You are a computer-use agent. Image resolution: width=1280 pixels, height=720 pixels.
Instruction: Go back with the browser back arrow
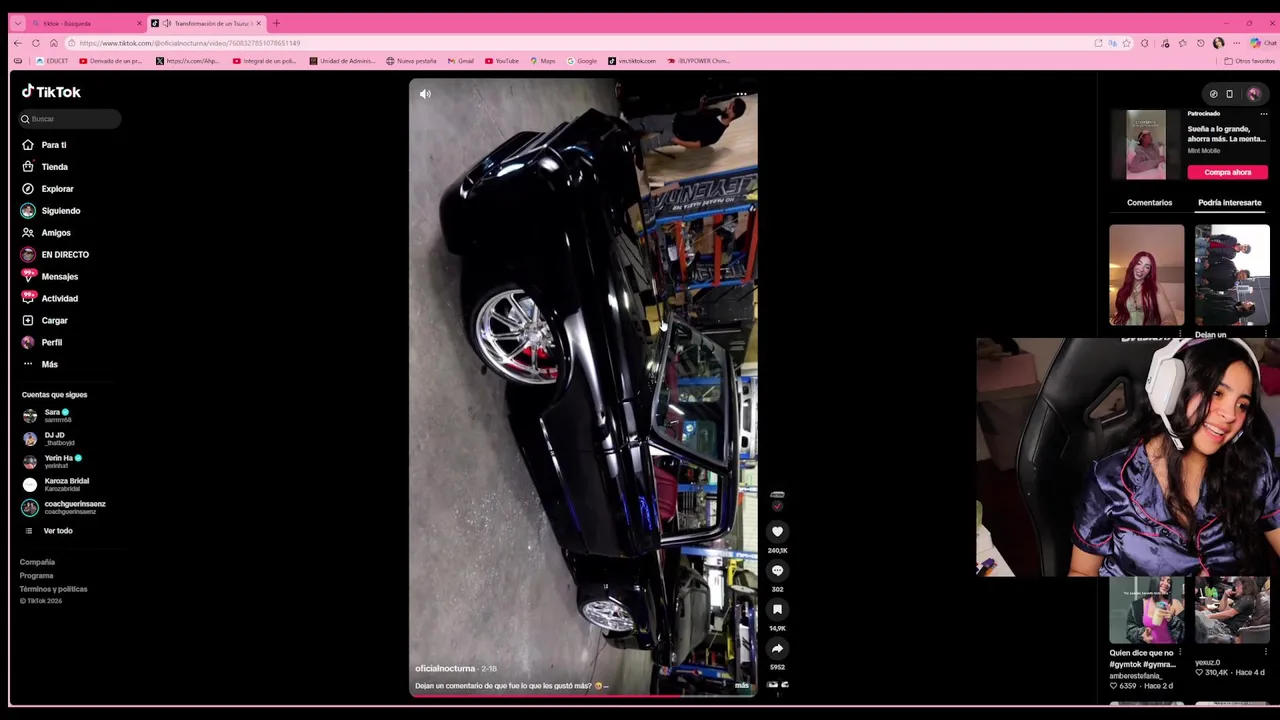[17, 43]
